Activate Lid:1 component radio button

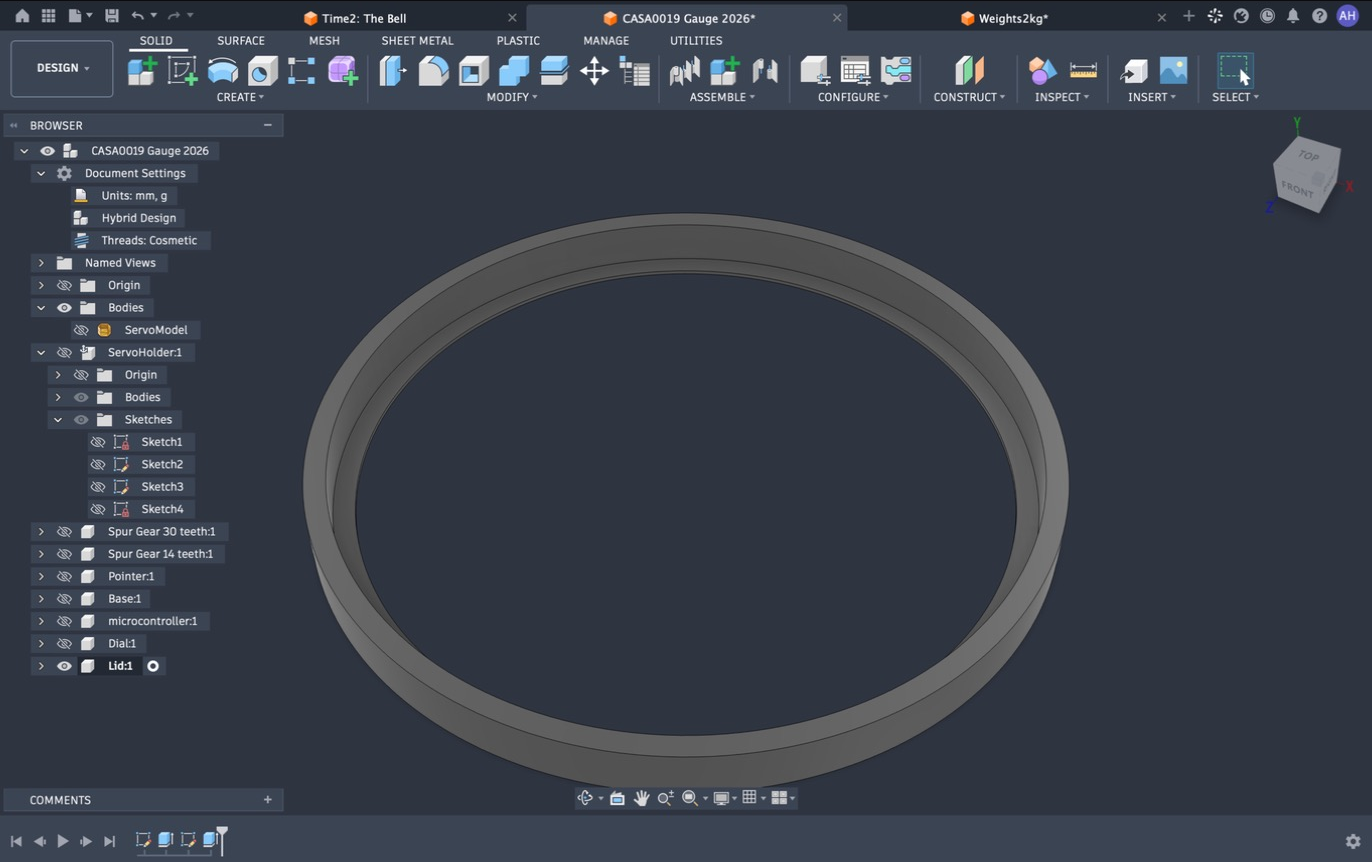(x=153, y=666)
